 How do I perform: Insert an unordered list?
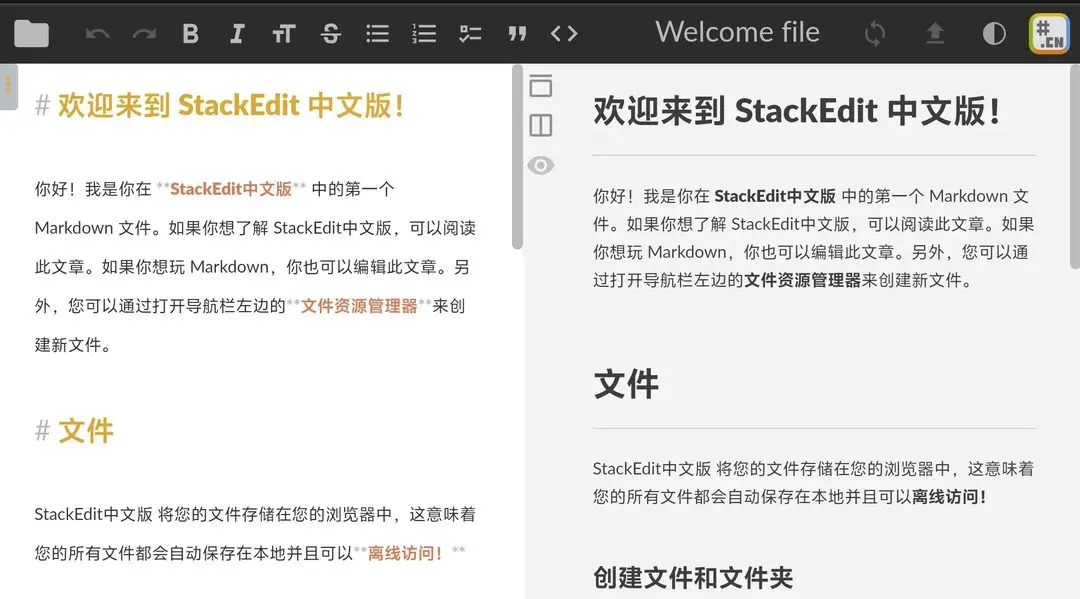pos(377,32)
